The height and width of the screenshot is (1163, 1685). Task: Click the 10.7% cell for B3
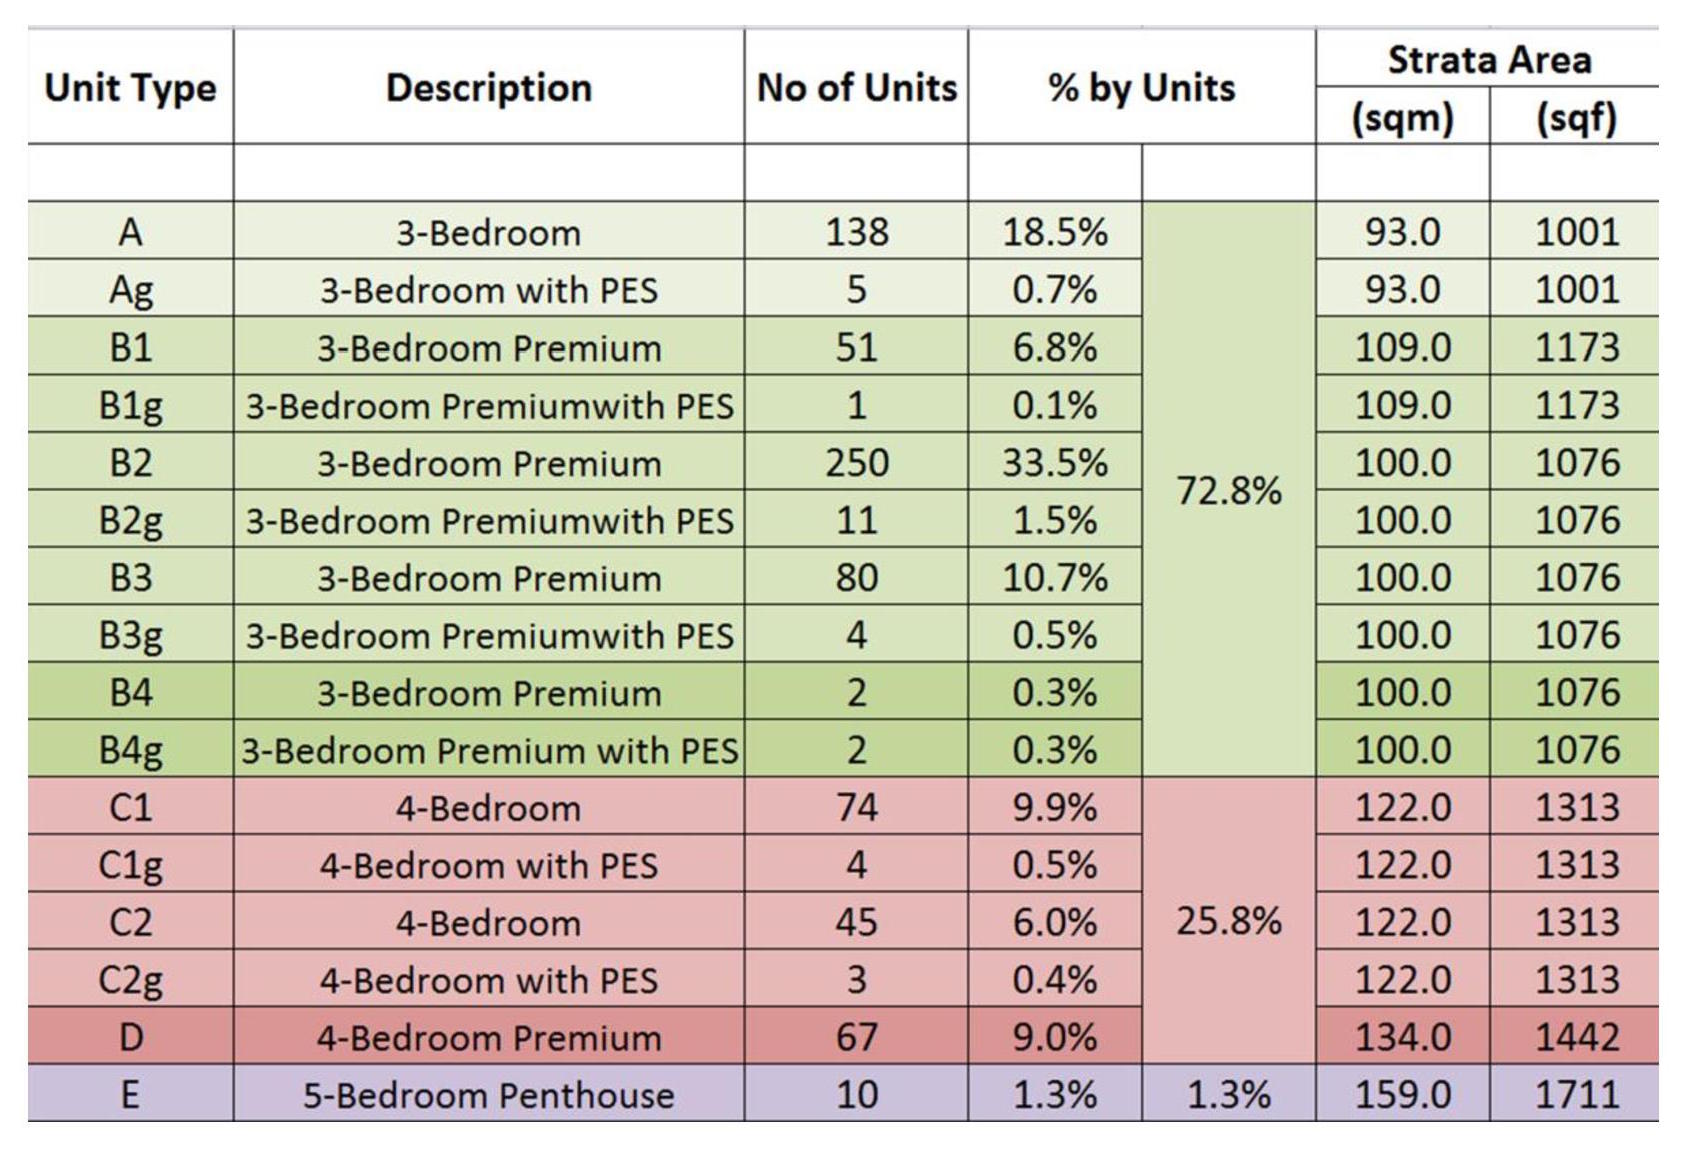1055,577
